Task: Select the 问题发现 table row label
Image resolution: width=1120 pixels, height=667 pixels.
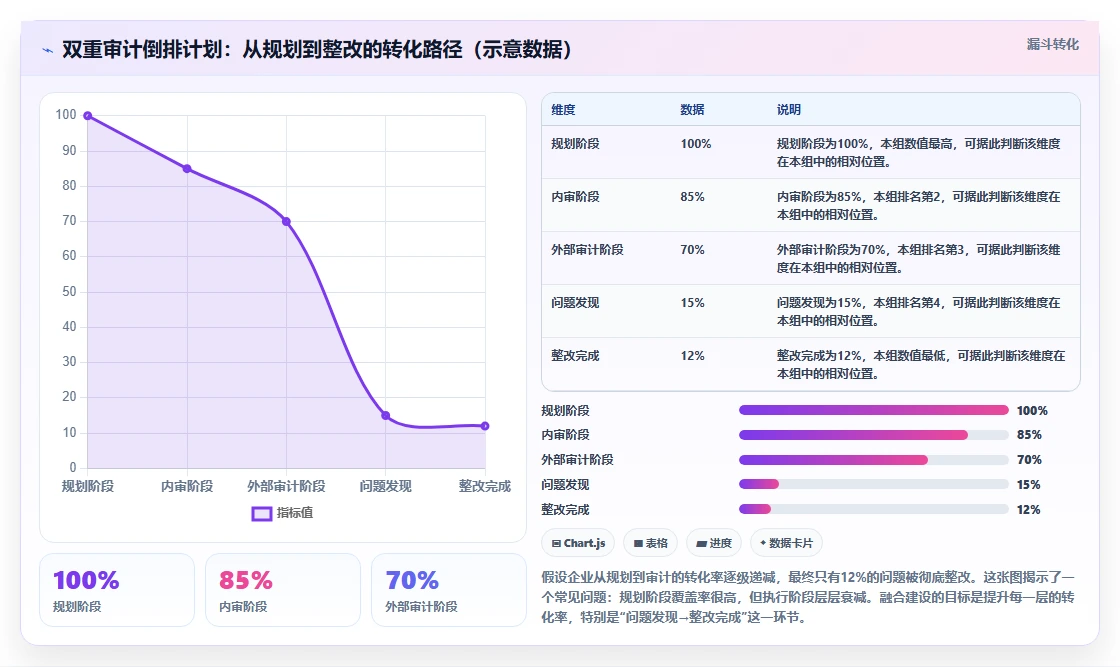Action: coord(575,303)
